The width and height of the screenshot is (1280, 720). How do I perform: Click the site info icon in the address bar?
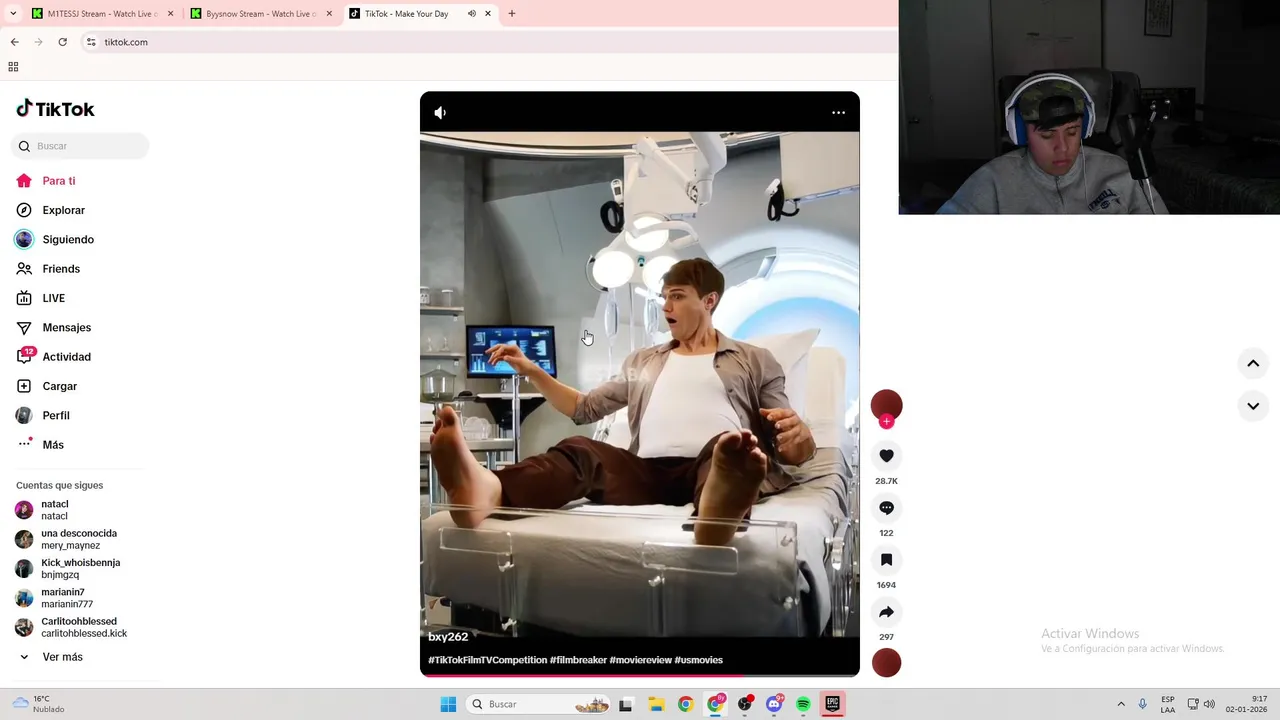(91, 42)
